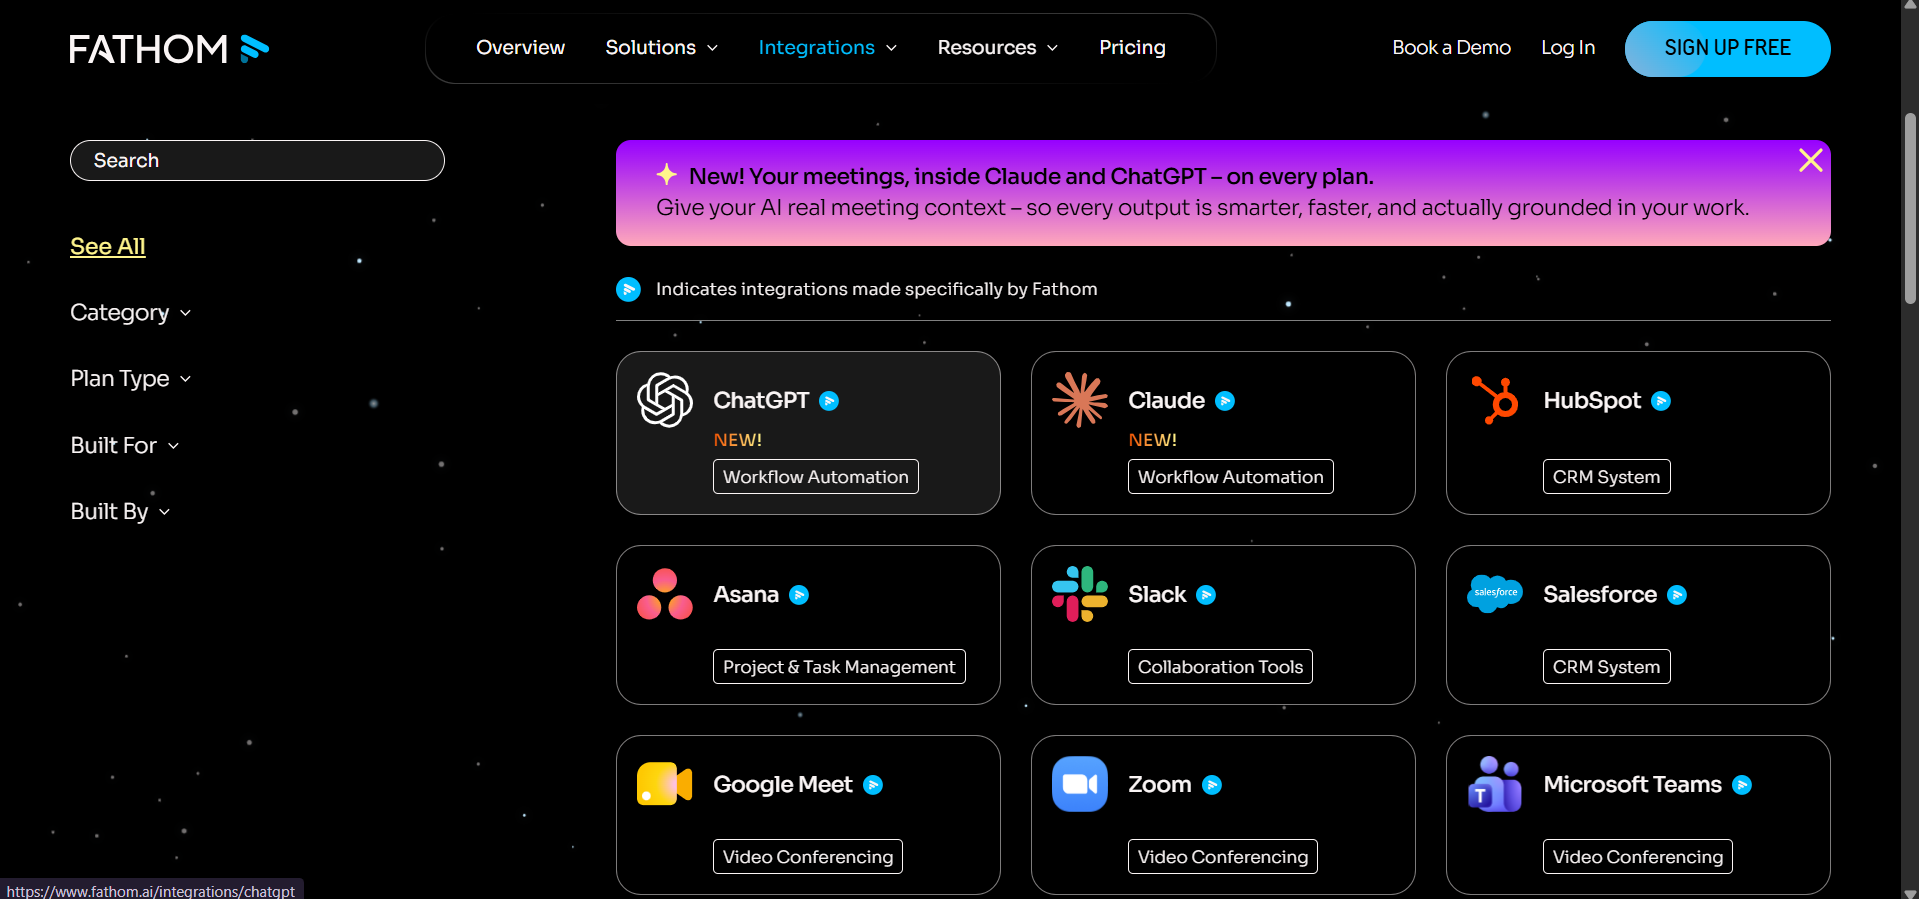Screen dimensions: 1919x899
Task: Click the NEW! label under ChatGPT
Action: pos(738,440)
